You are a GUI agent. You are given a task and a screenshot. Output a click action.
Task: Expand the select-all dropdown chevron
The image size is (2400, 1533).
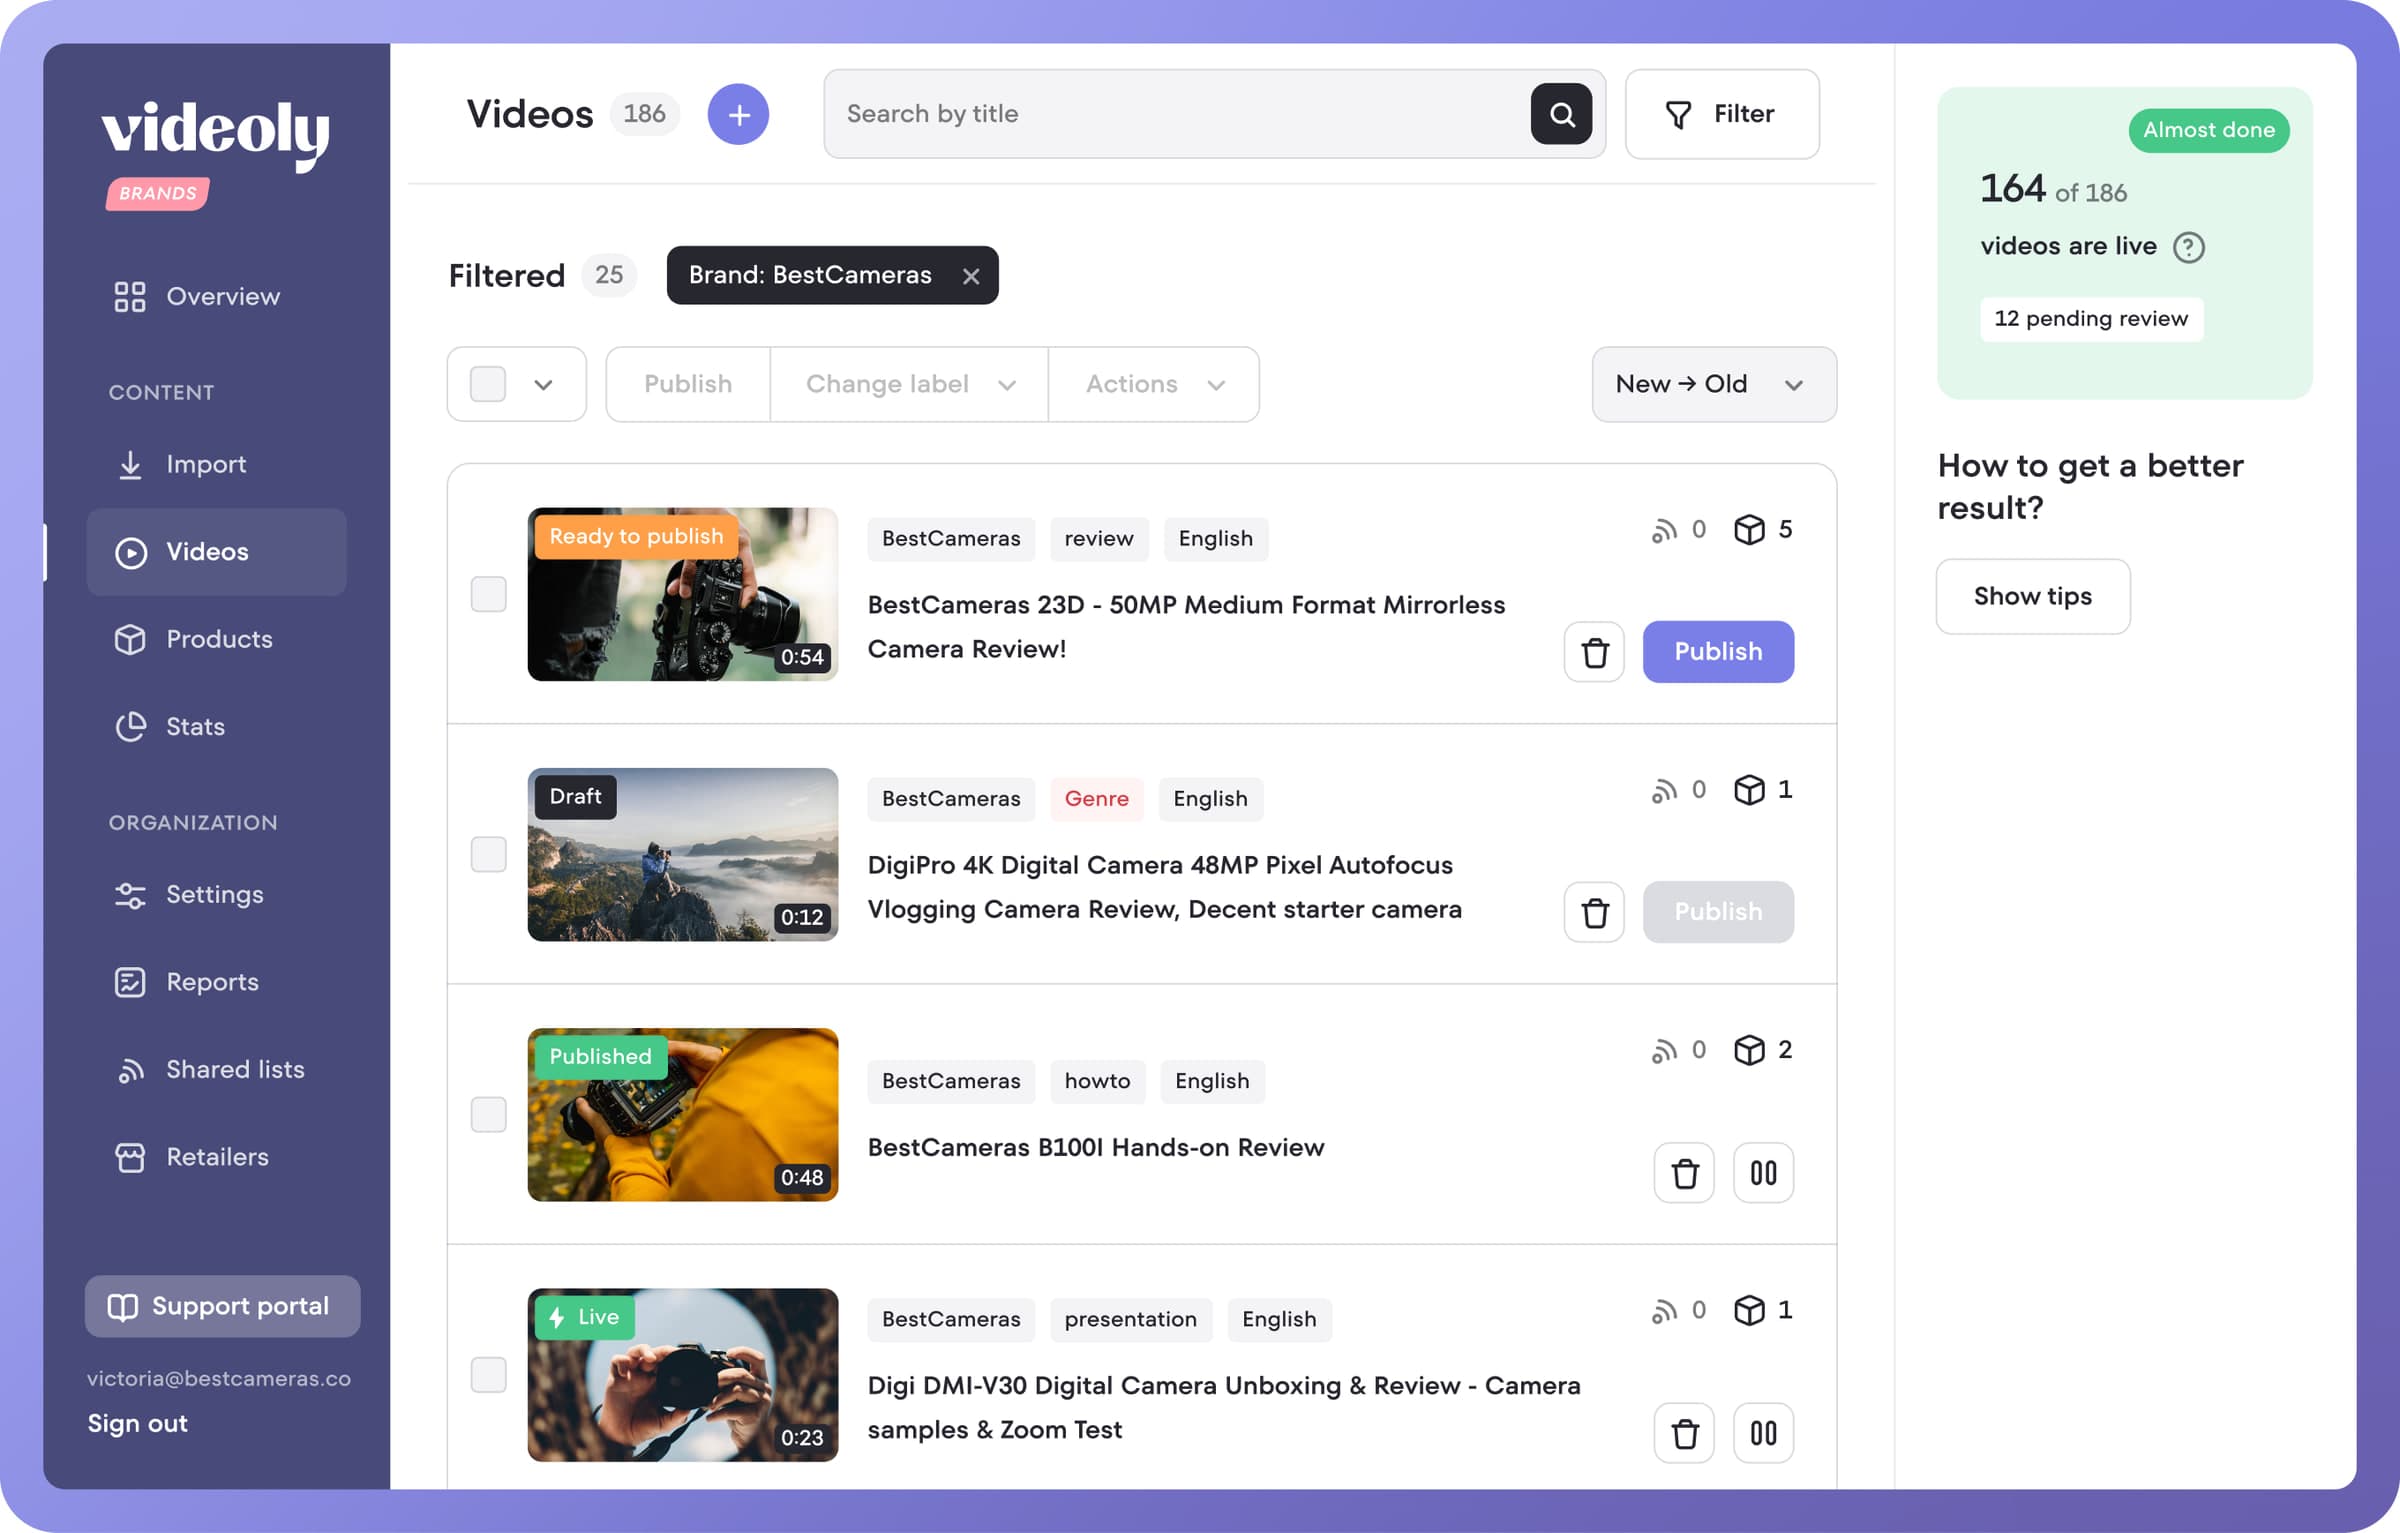tap(543, 386)
